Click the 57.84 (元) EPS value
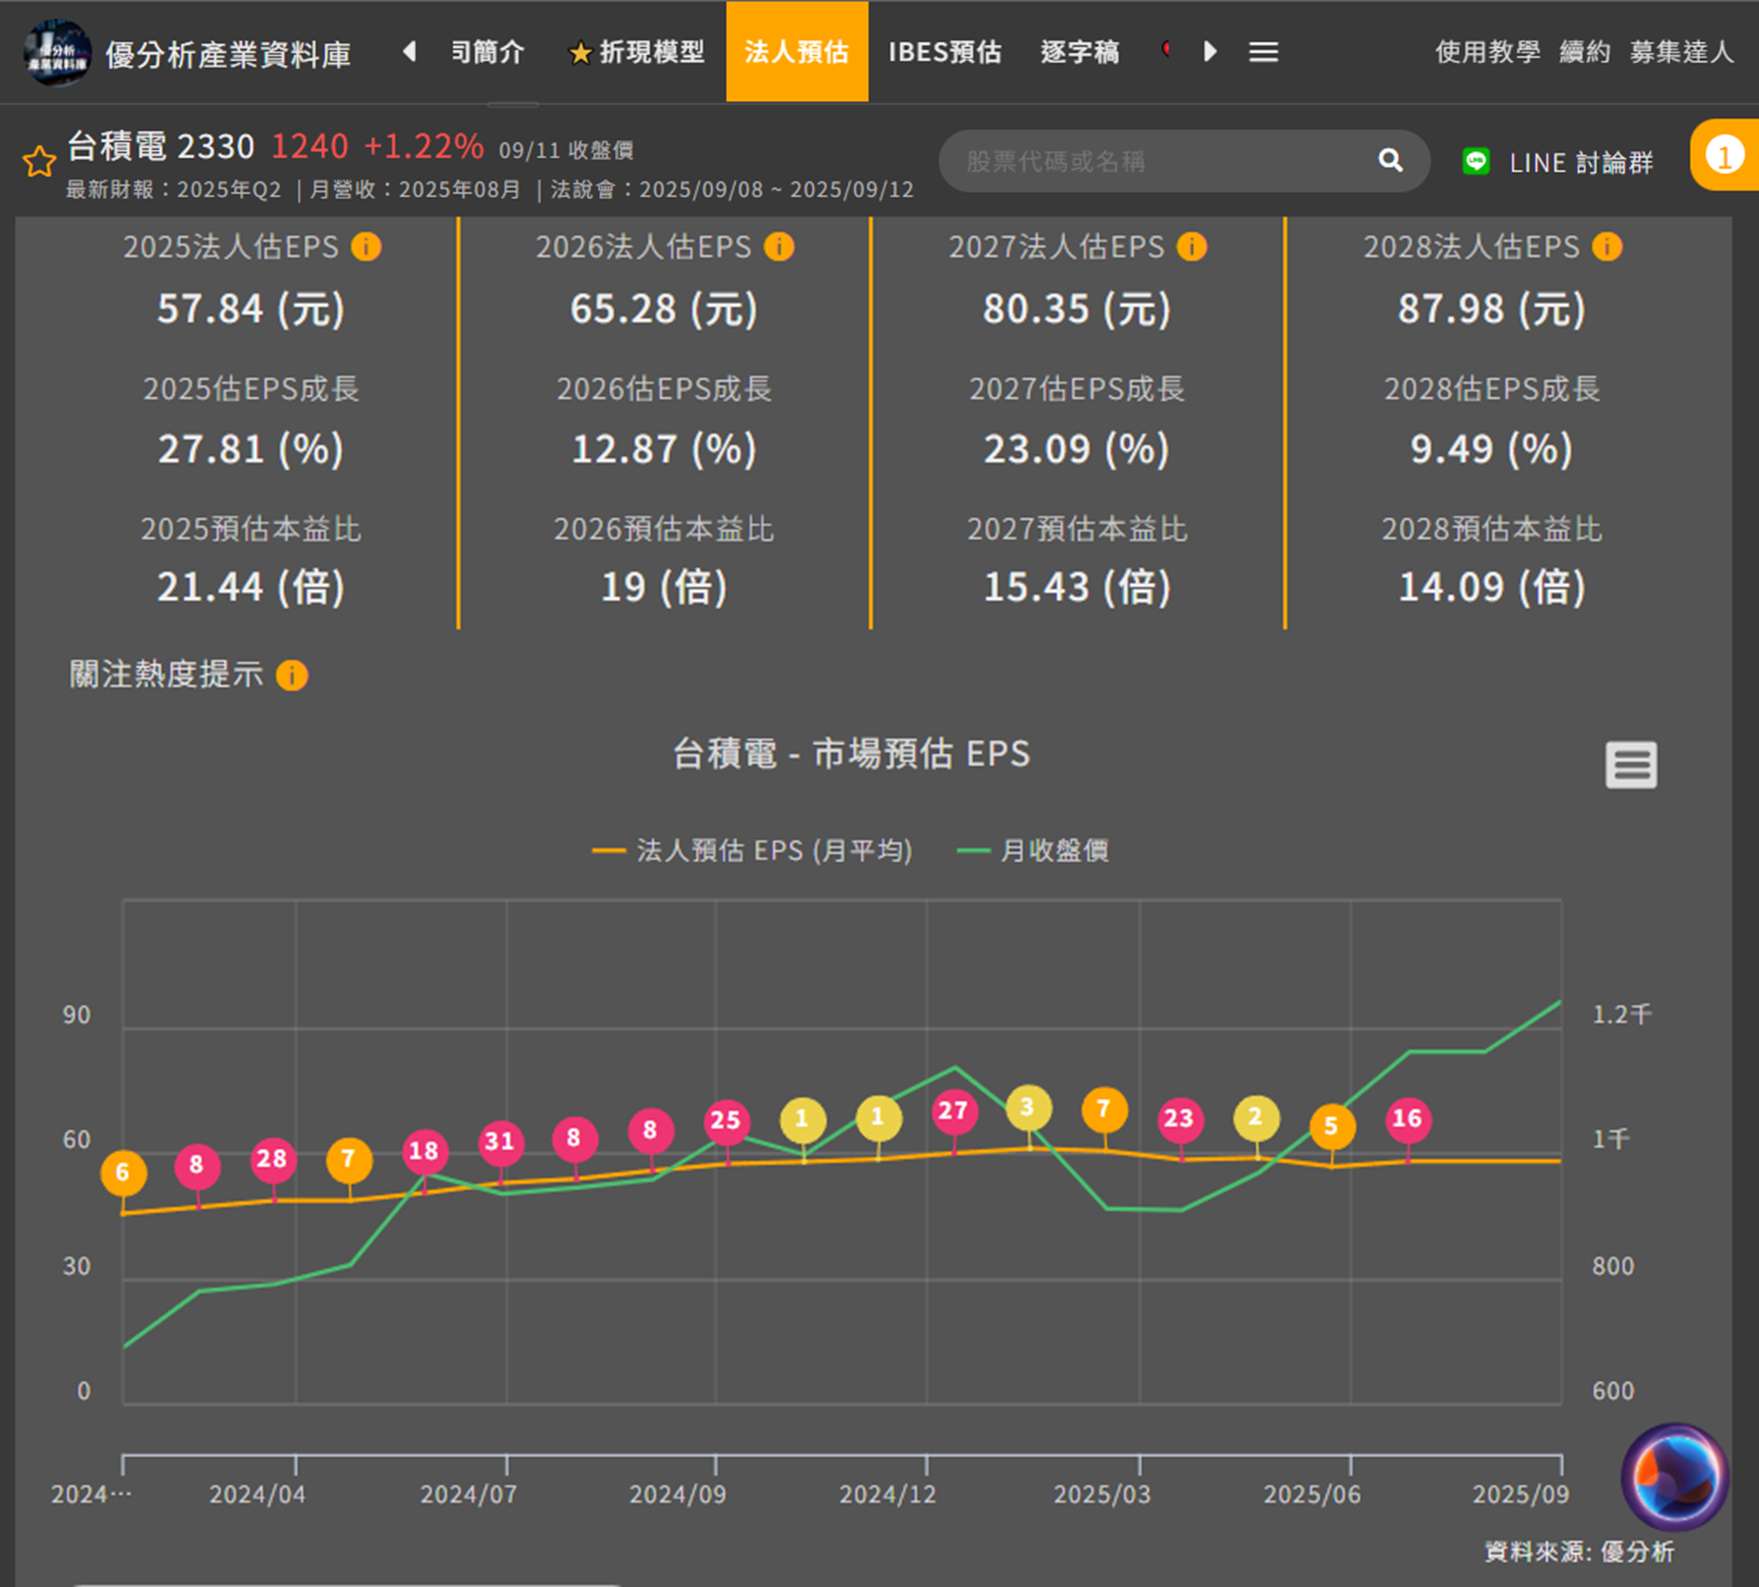Image resolution: width=1759 pixels, height=1587 pixels. [x=251, y=309]
